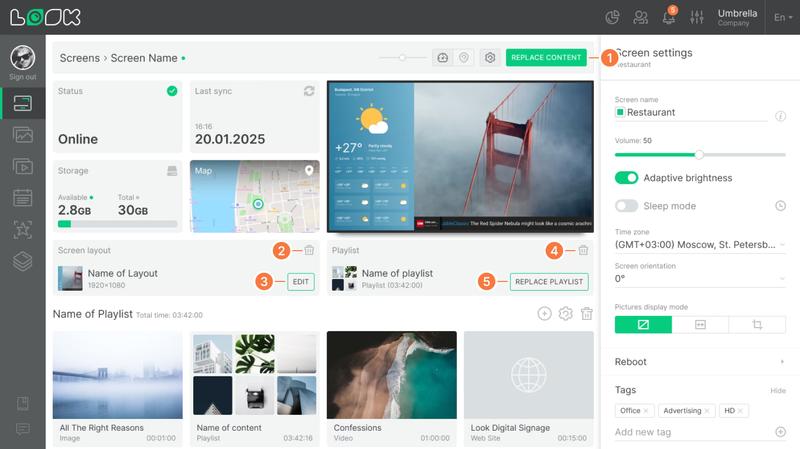Click the green Status checkmark icon

coord(172,91)
